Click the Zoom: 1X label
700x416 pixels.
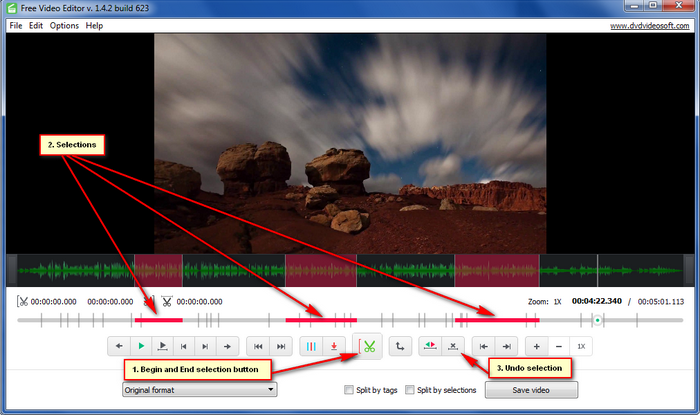(x=545, y=302)
